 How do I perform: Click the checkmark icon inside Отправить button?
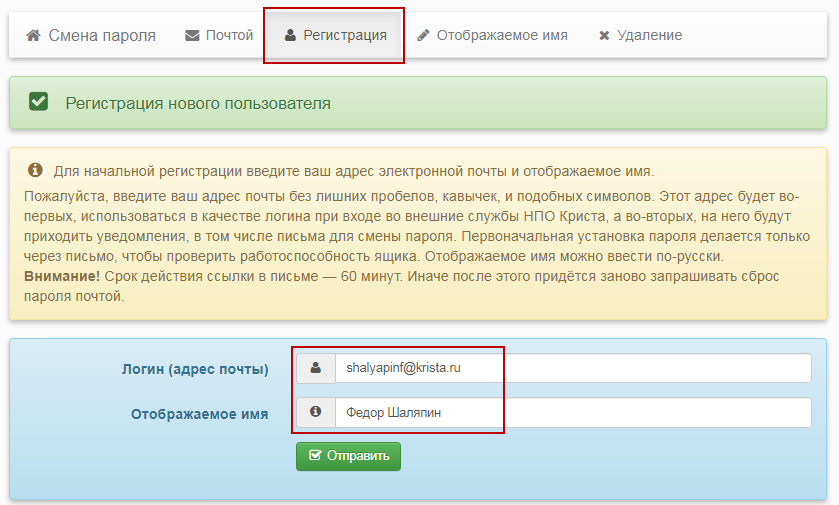(x=316, y=456)
